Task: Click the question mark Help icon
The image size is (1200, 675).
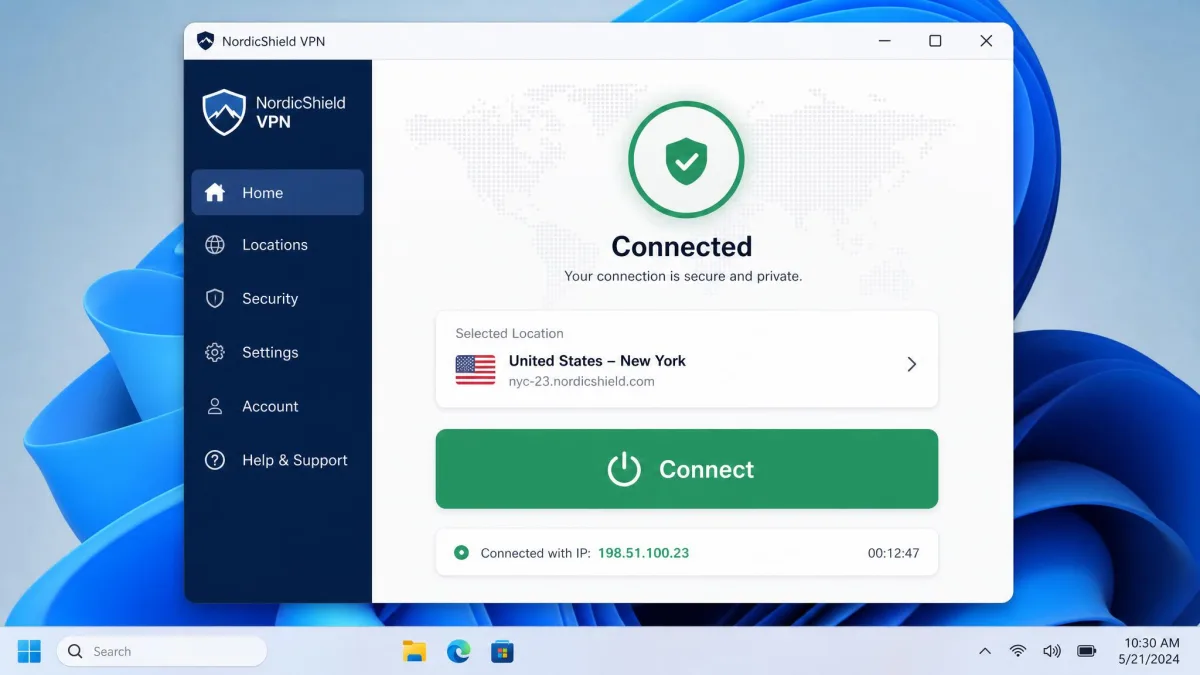Action: pyautogui.click(x=215, y=461)
